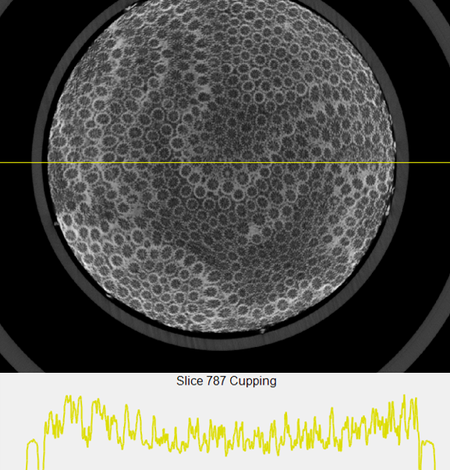Image resolution: width=450 pixels, height=470 pixels.
Task: Click the circular CT slice image of coral
Action: [x=222, y=163]
